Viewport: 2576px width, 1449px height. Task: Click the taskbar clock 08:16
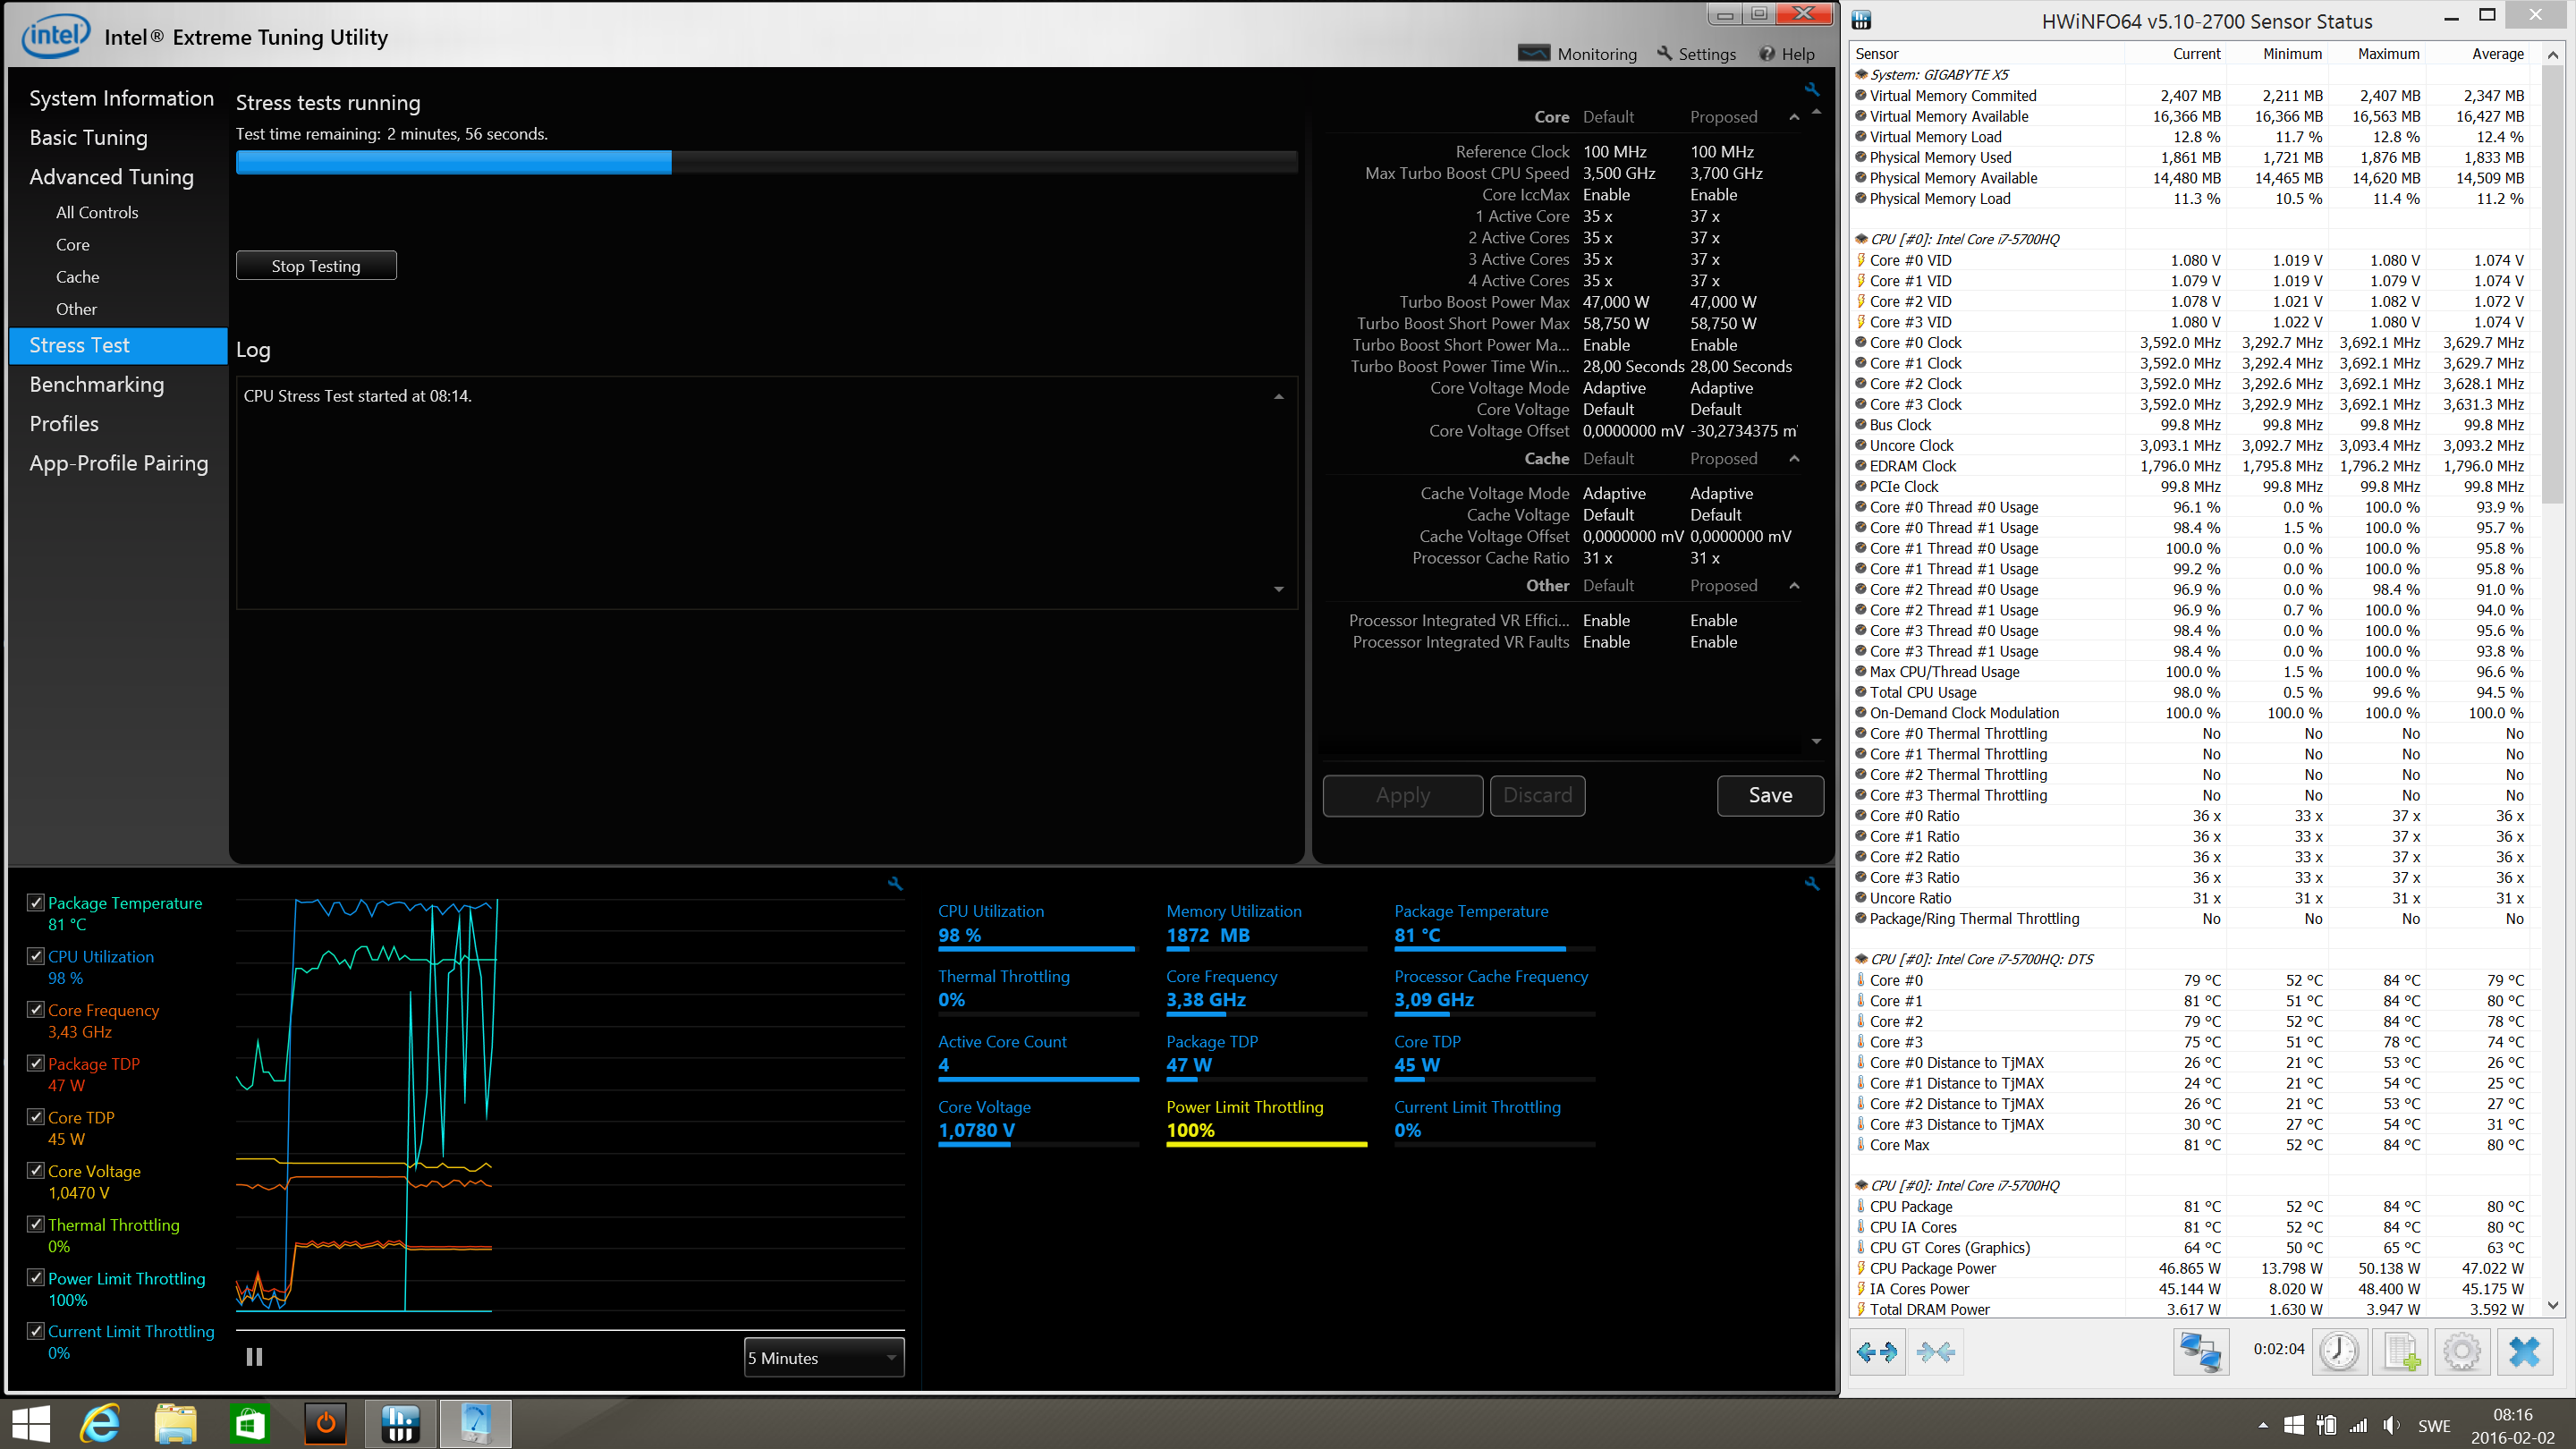2512,1415
